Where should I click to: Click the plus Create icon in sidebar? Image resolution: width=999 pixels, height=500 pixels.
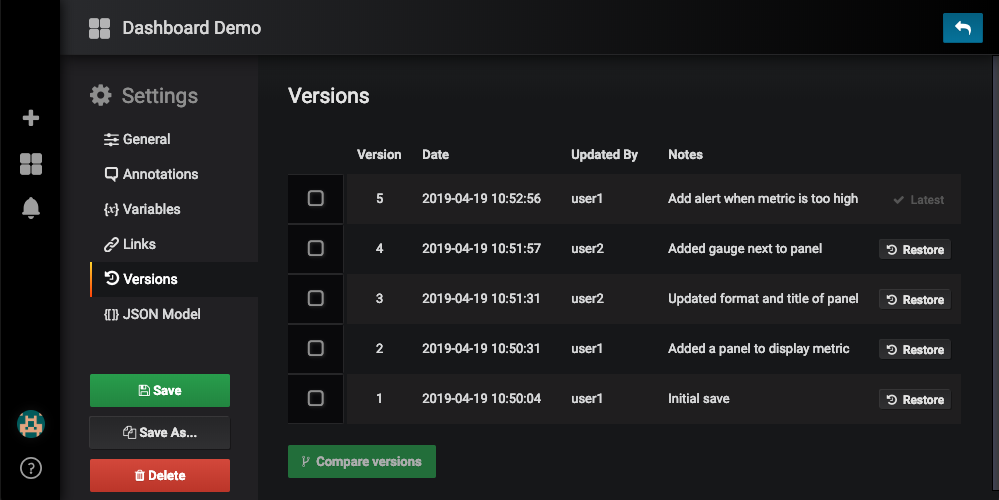point(30,118)
